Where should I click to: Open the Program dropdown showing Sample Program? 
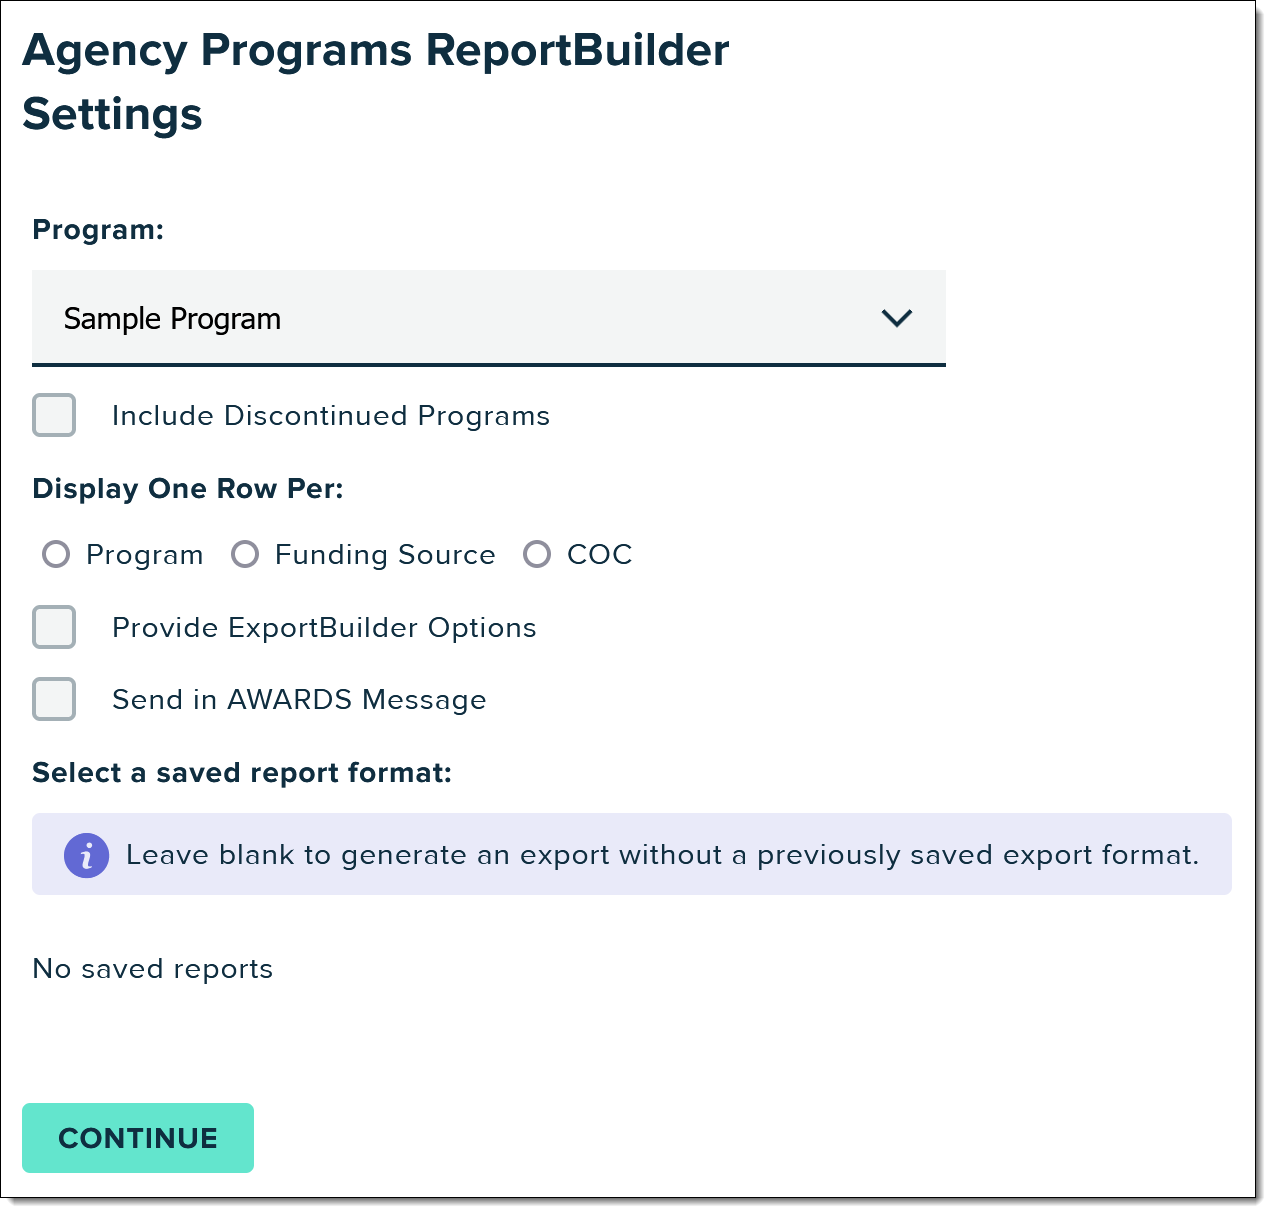tap(489, 318)
